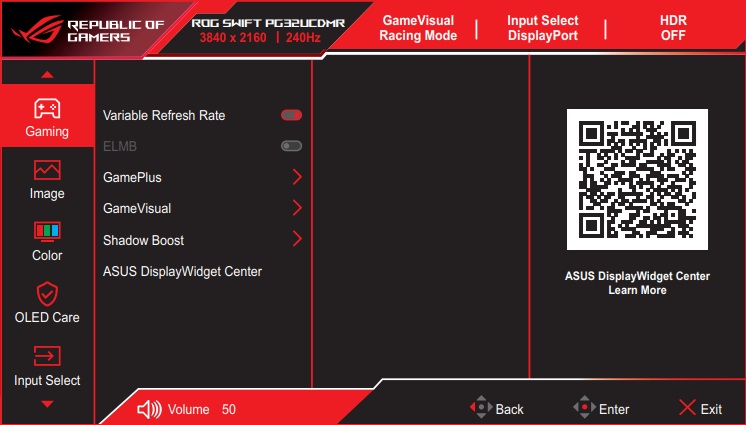
Task: Select the Gaming controller icon
Action: pyautogui.click(x=47, y=107)
